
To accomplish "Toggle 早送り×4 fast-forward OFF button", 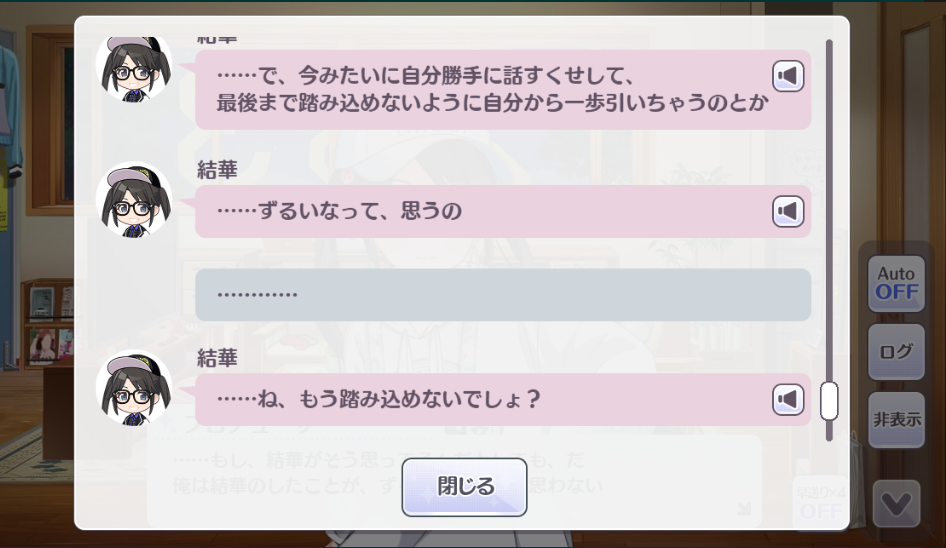I will coord(821,503).
